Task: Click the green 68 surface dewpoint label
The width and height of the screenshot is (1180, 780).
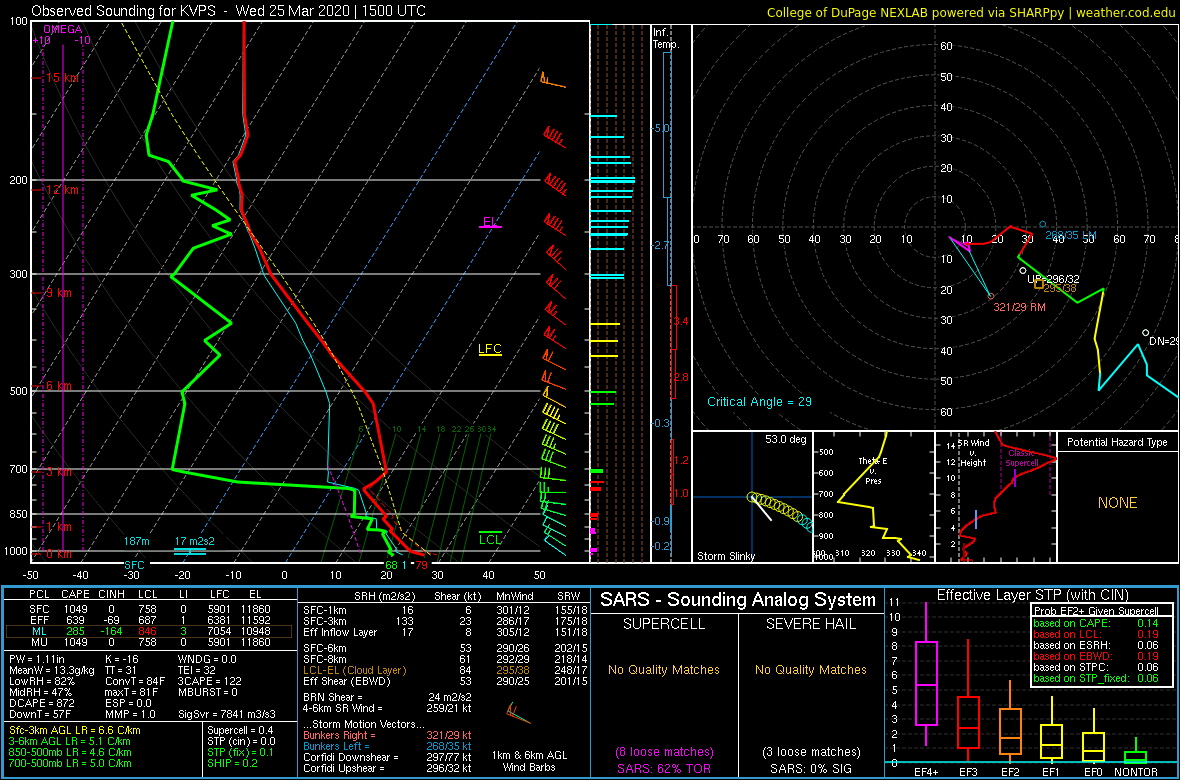Action: 391,565
